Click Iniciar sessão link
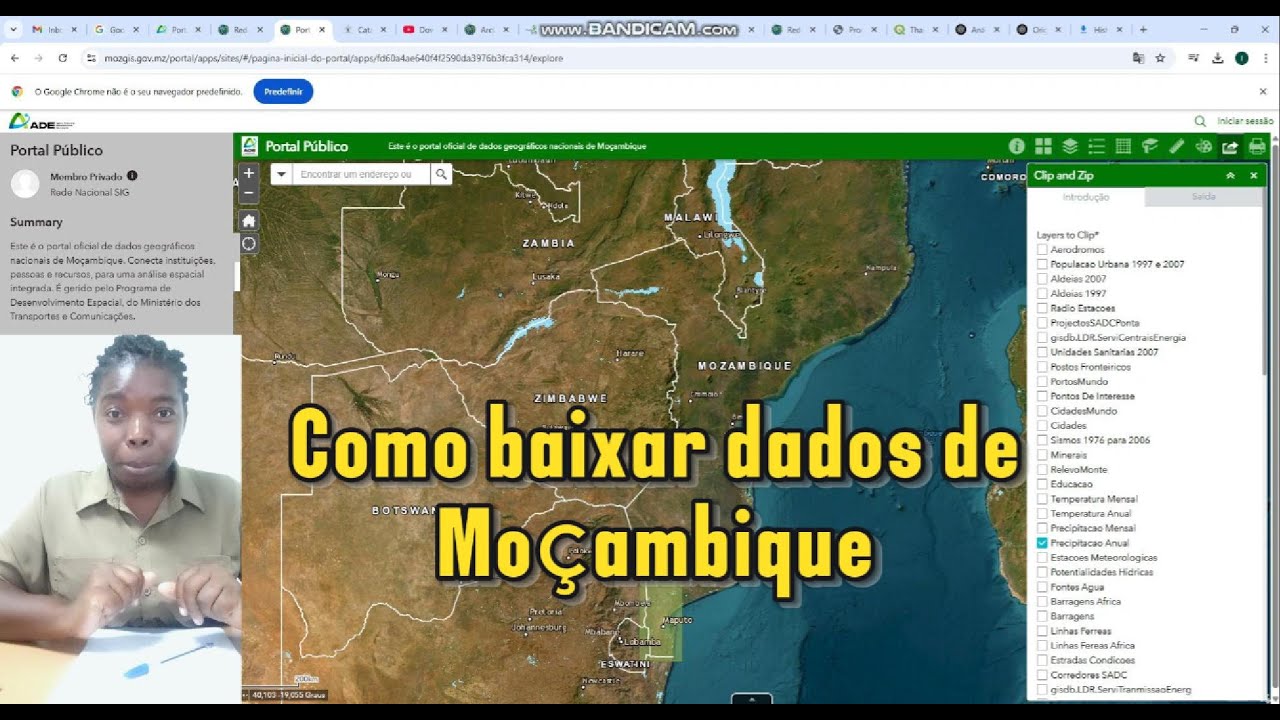 point(1245,121)
